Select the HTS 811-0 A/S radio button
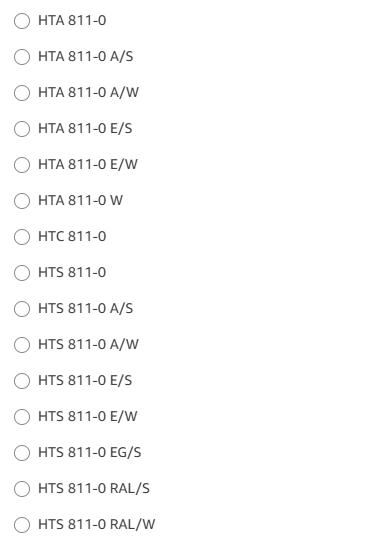The image size is (365, 548). point(22,309)
